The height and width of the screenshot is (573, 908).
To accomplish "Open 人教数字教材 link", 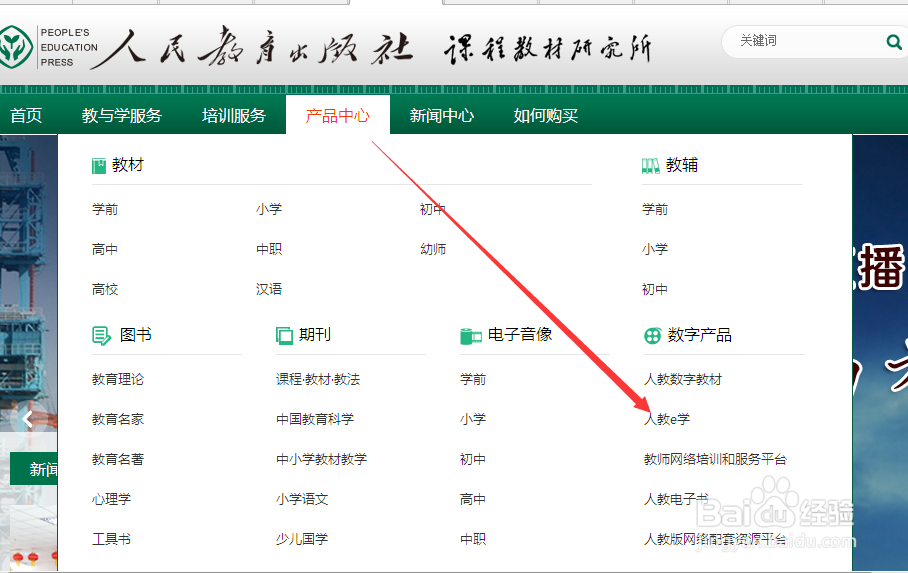I will click(x=683, y=379).
